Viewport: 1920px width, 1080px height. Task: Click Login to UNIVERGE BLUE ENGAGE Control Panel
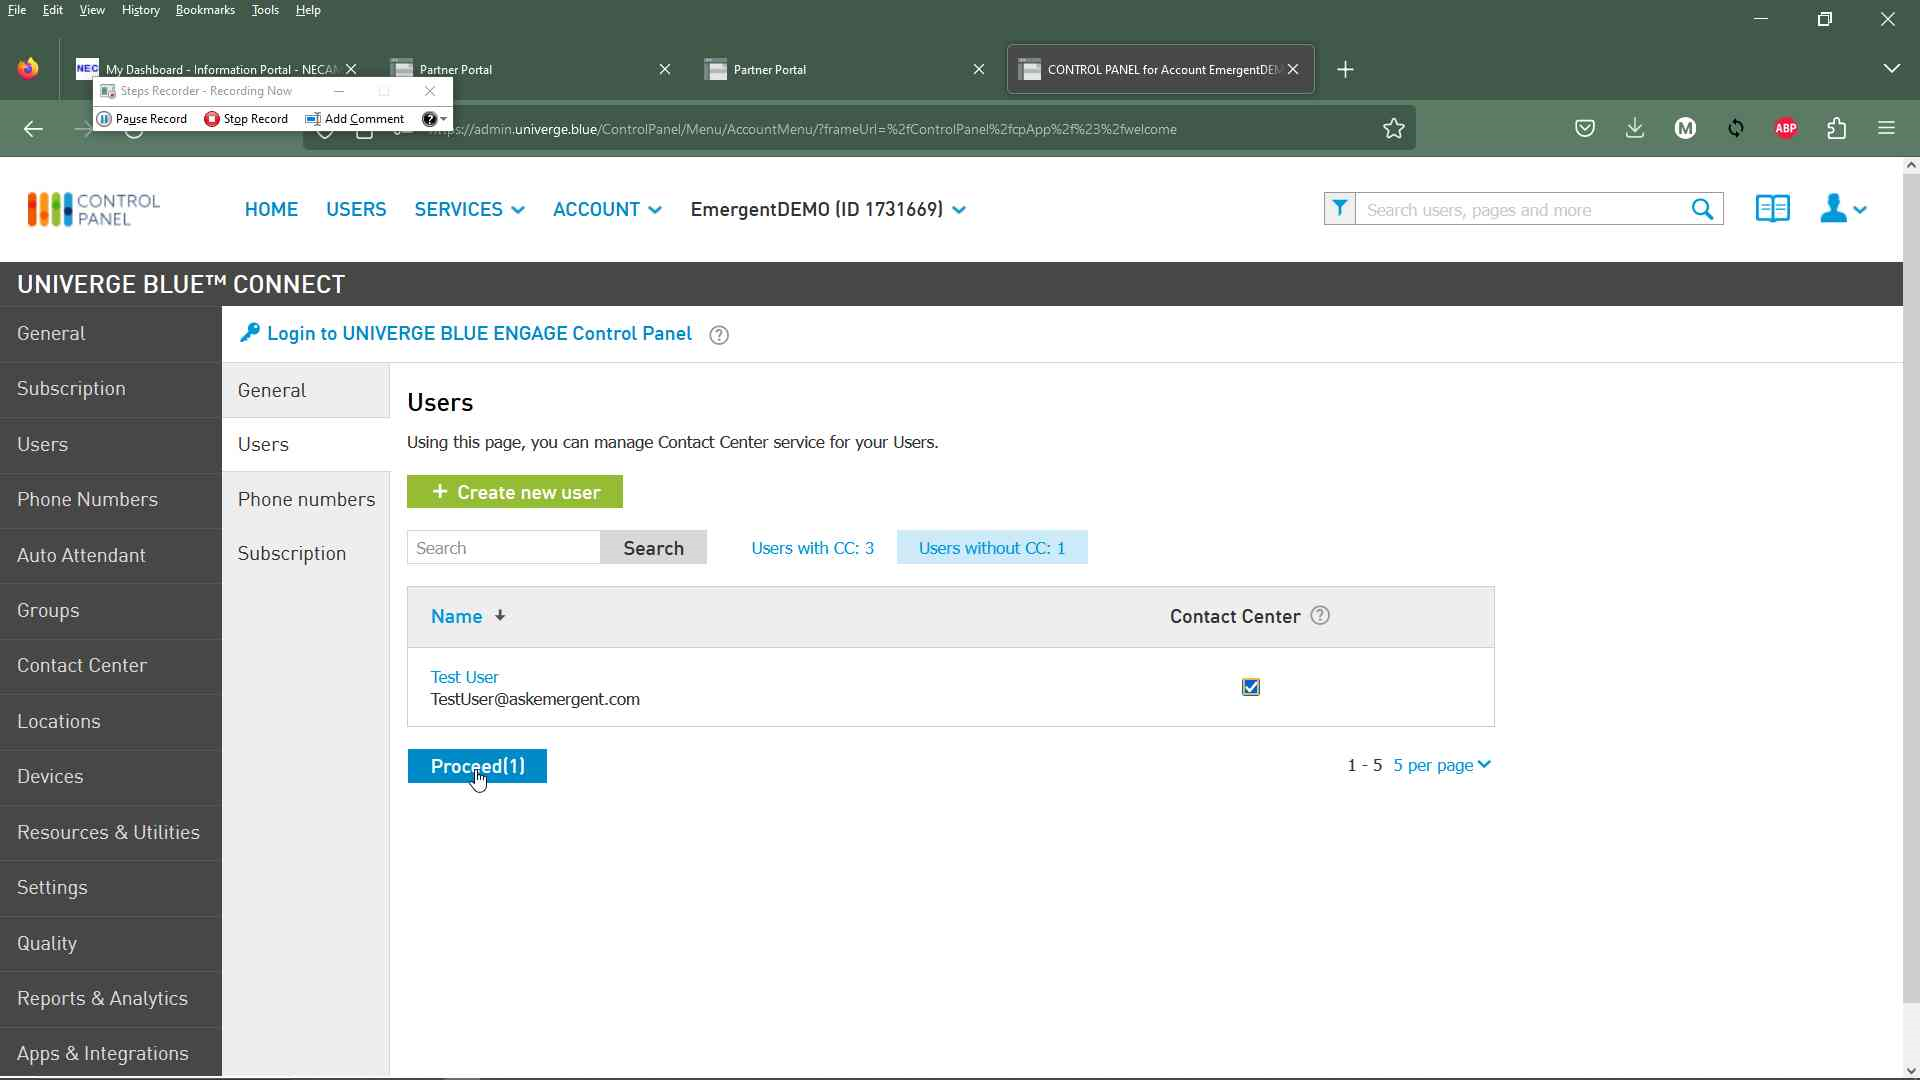point(479,333)
